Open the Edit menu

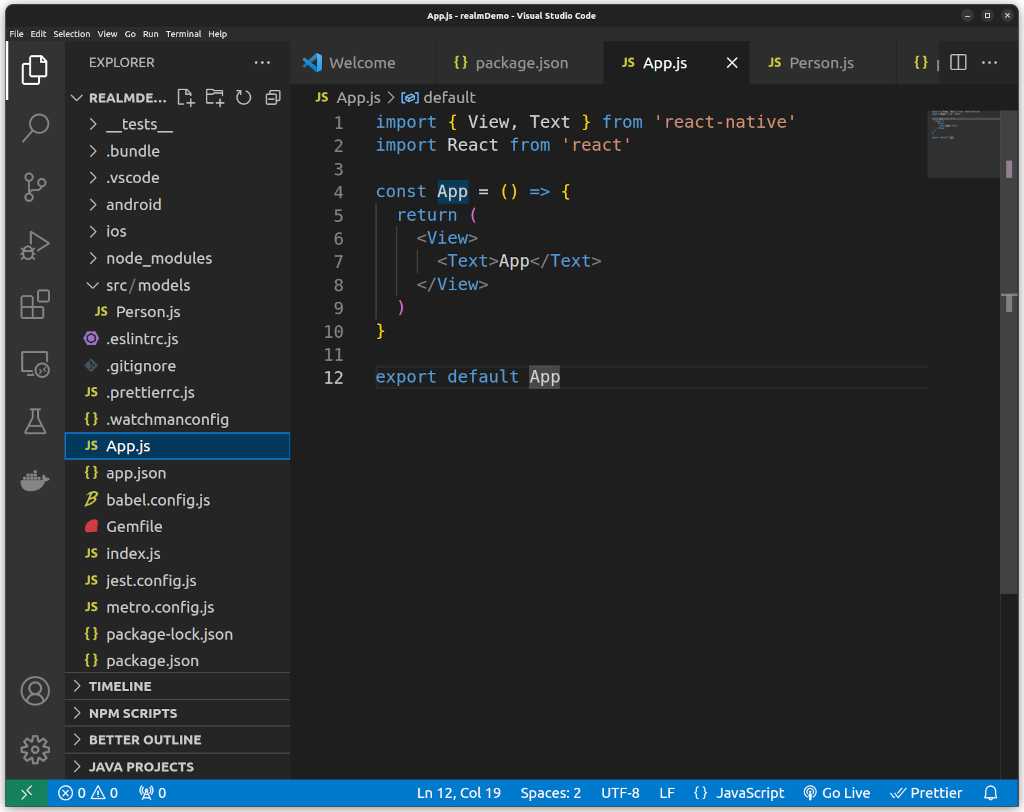pos(39,34)
